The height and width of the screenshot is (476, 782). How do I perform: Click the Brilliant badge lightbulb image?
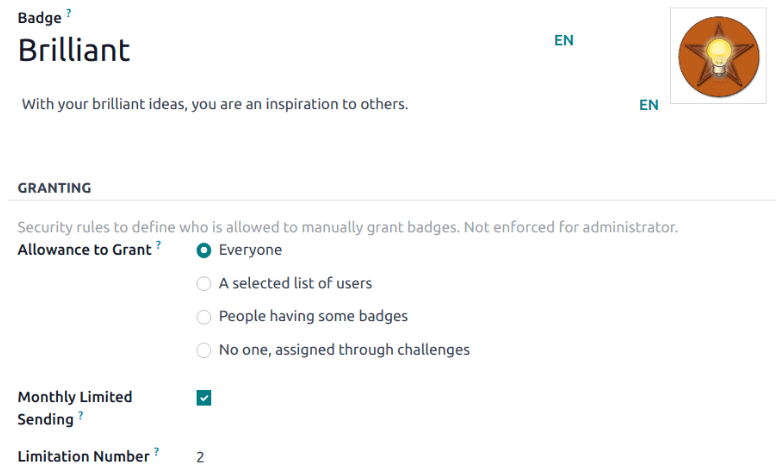click(x=719, y=56)
